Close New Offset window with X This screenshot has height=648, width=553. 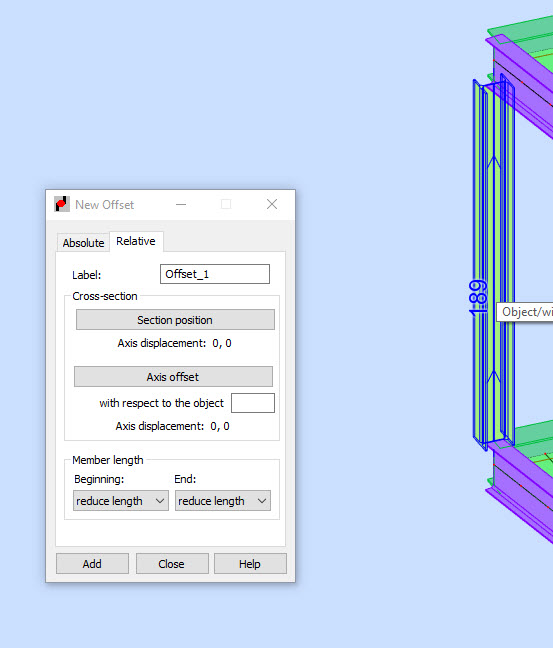click(272, 204)
